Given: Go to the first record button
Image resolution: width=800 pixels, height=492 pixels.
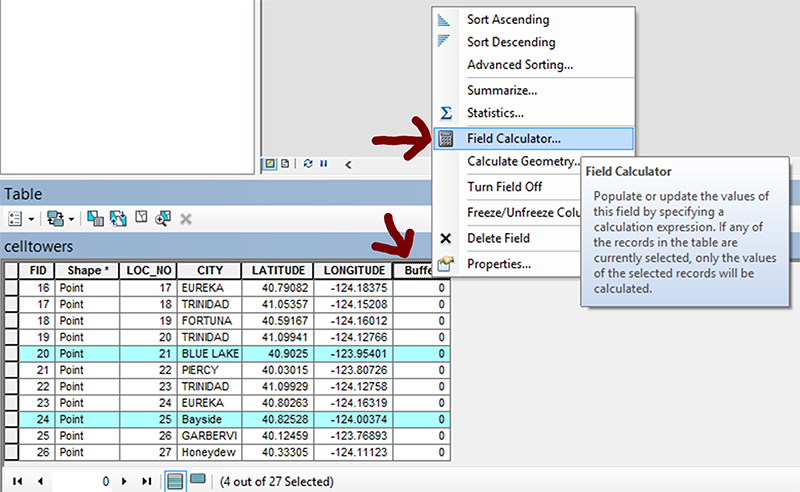Looking at the screenshot, I should tap(18, 481).
